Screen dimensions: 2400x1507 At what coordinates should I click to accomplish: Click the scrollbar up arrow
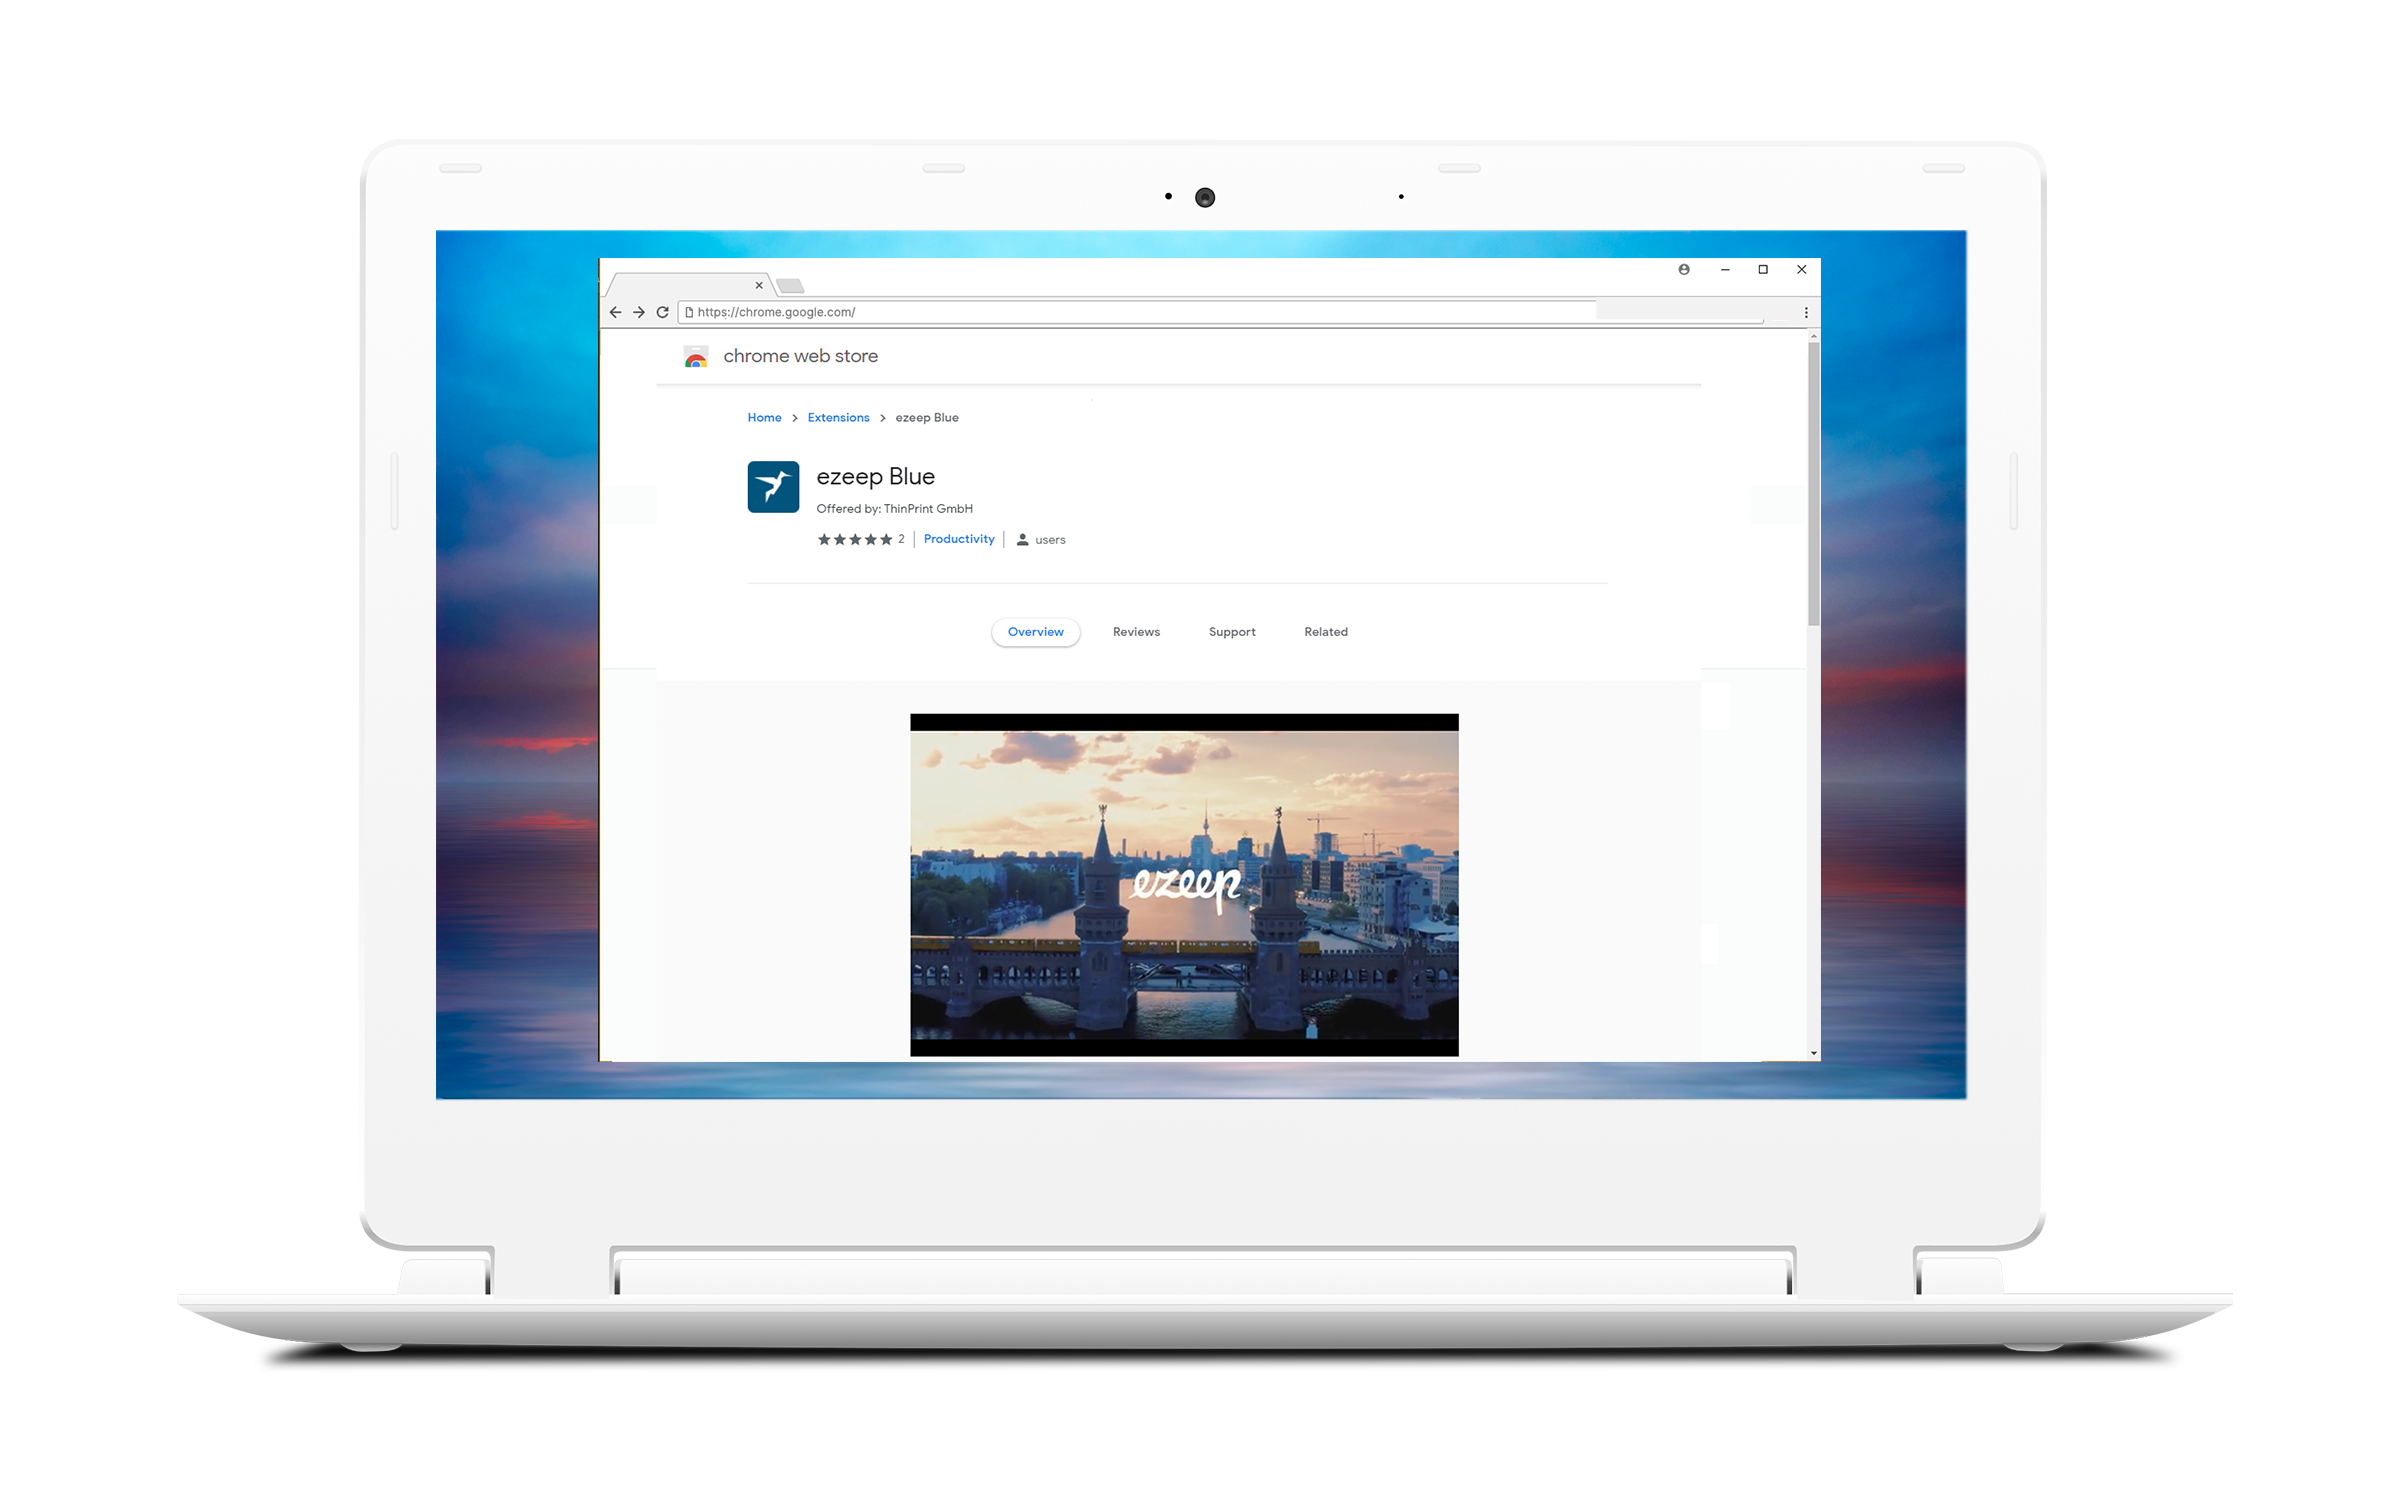point(1813,336)
